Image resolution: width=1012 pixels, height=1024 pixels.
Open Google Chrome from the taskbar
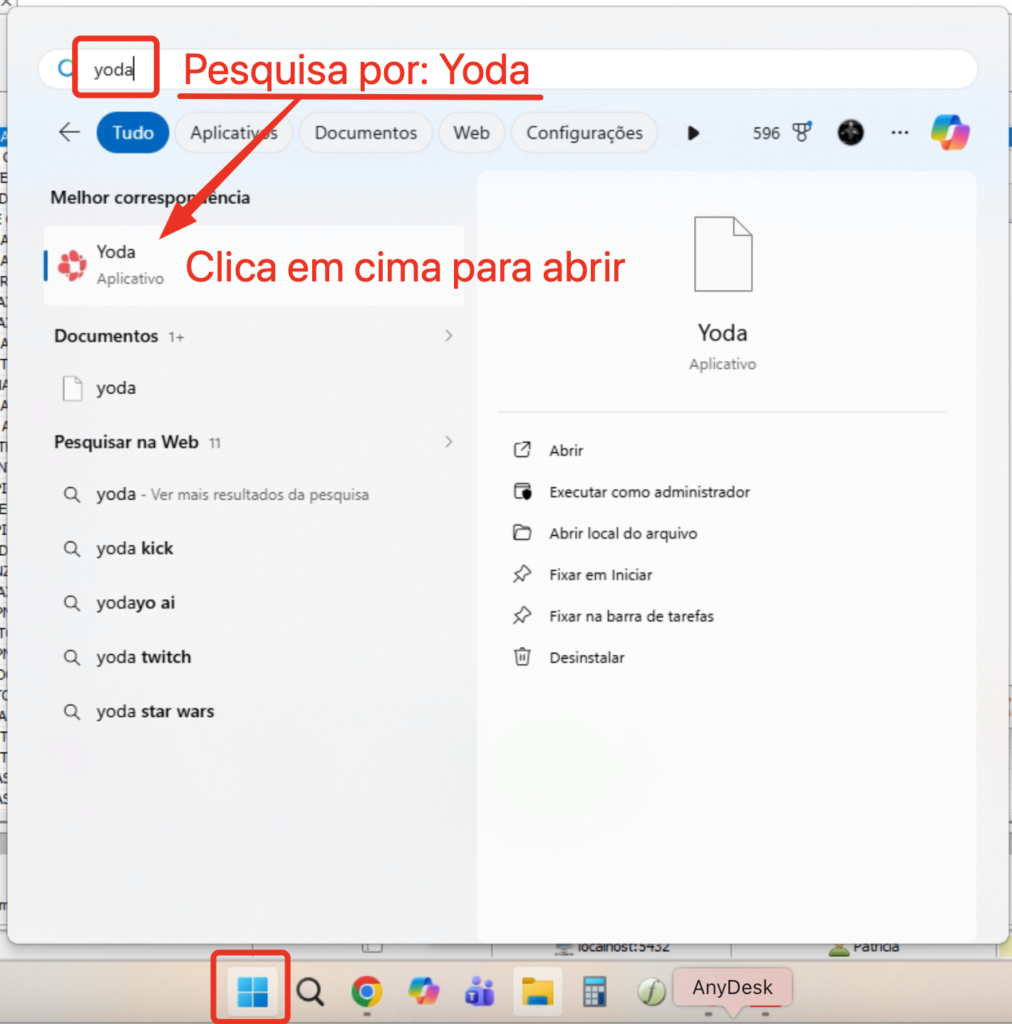[367, 991]
